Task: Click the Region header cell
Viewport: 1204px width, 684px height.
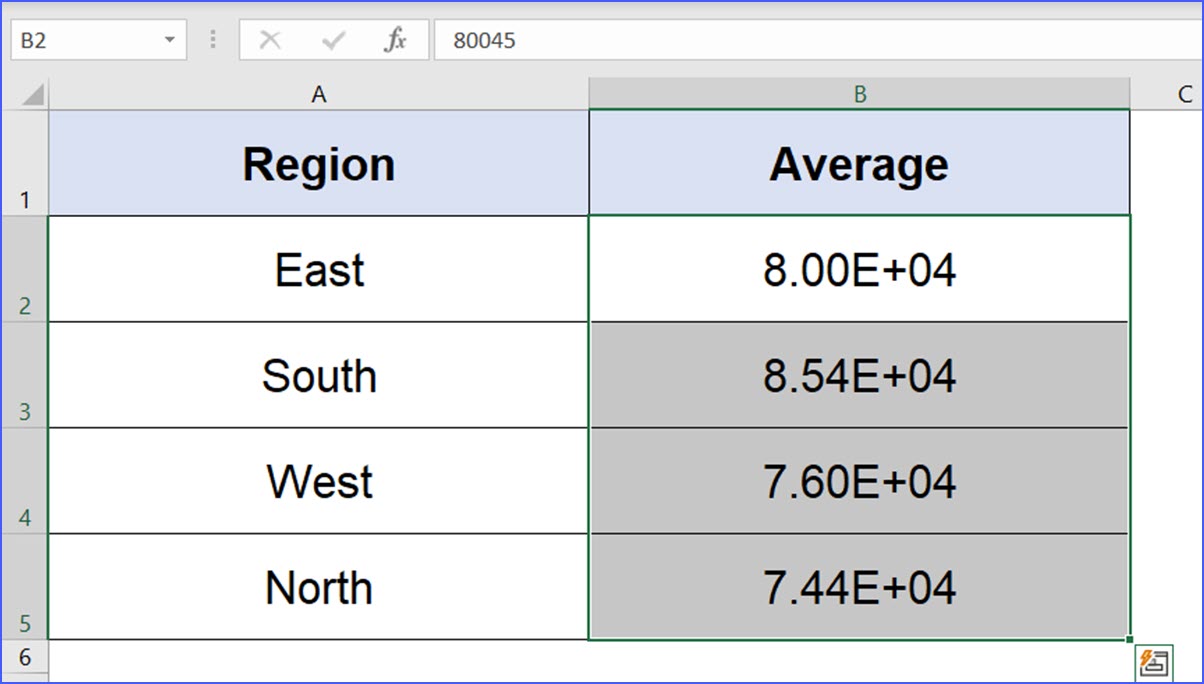Action: [318, 164]
